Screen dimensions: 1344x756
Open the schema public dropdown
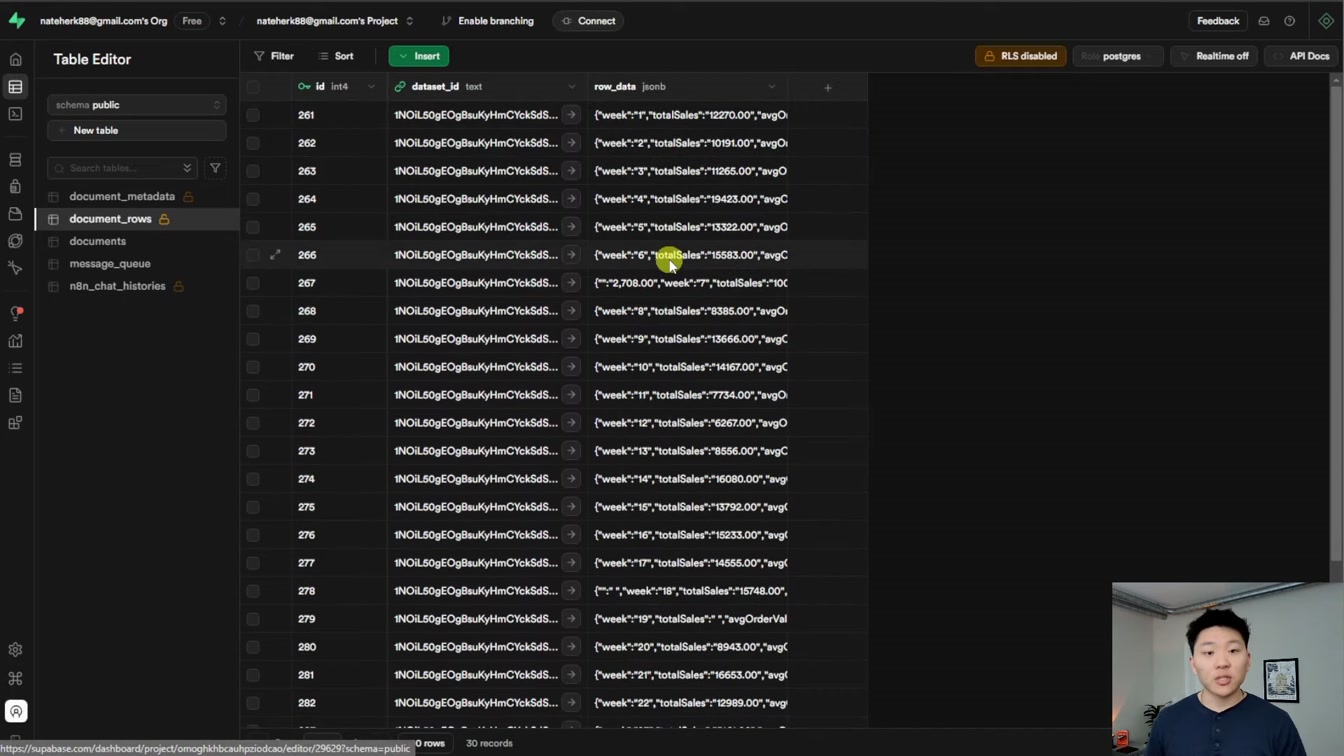click(x=137, y=105)
